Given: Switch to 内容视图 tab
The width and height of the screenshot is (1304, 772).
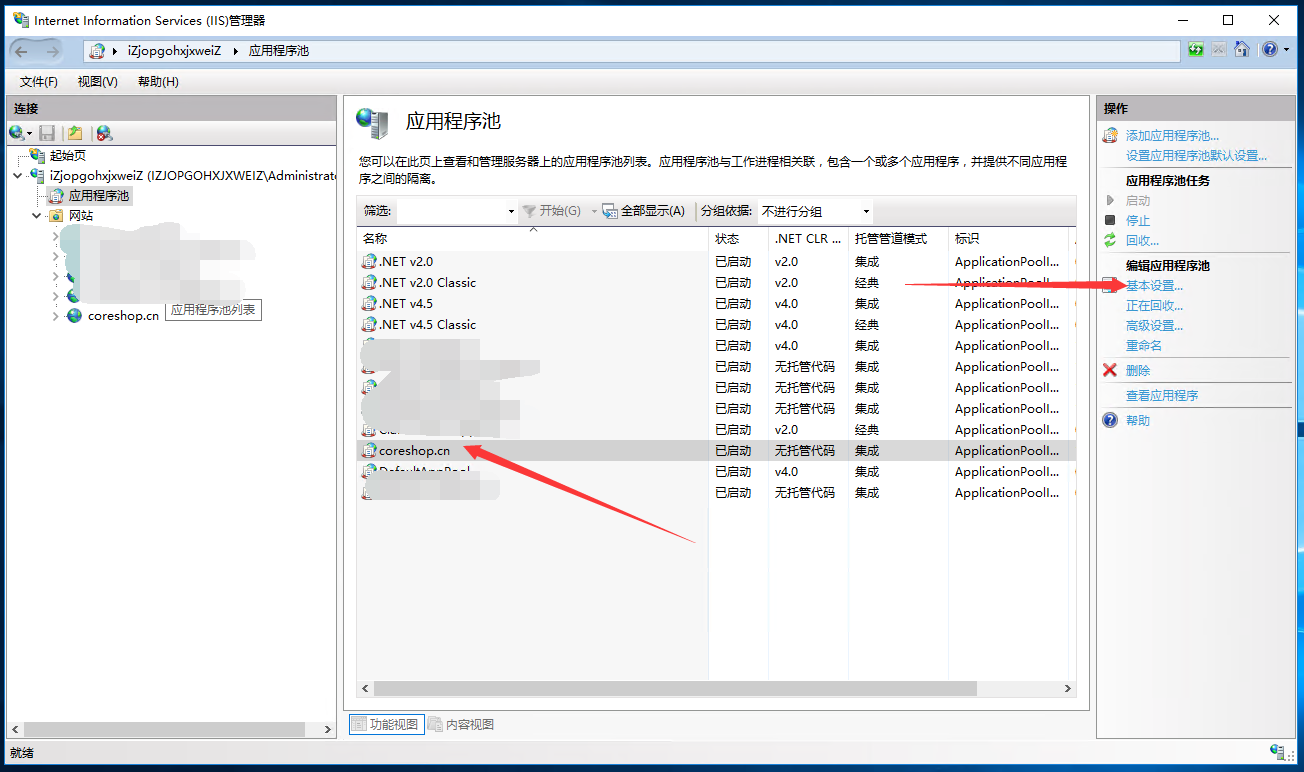Looking at the screenshot, I should (x=462, y=724).
